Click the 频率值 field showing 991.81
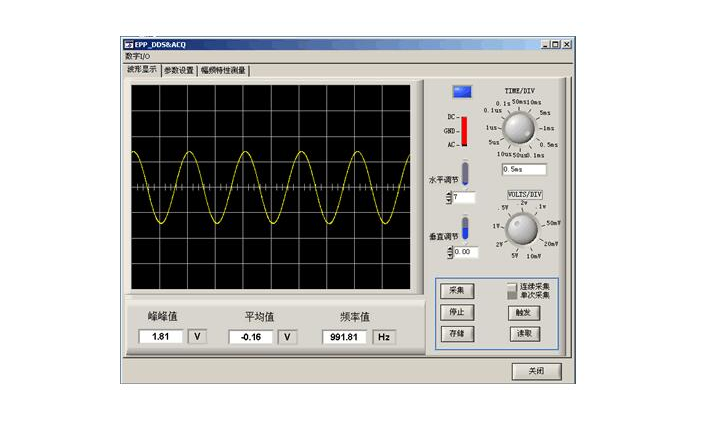The height and width of the screenshot is (426, 712). 344,337
